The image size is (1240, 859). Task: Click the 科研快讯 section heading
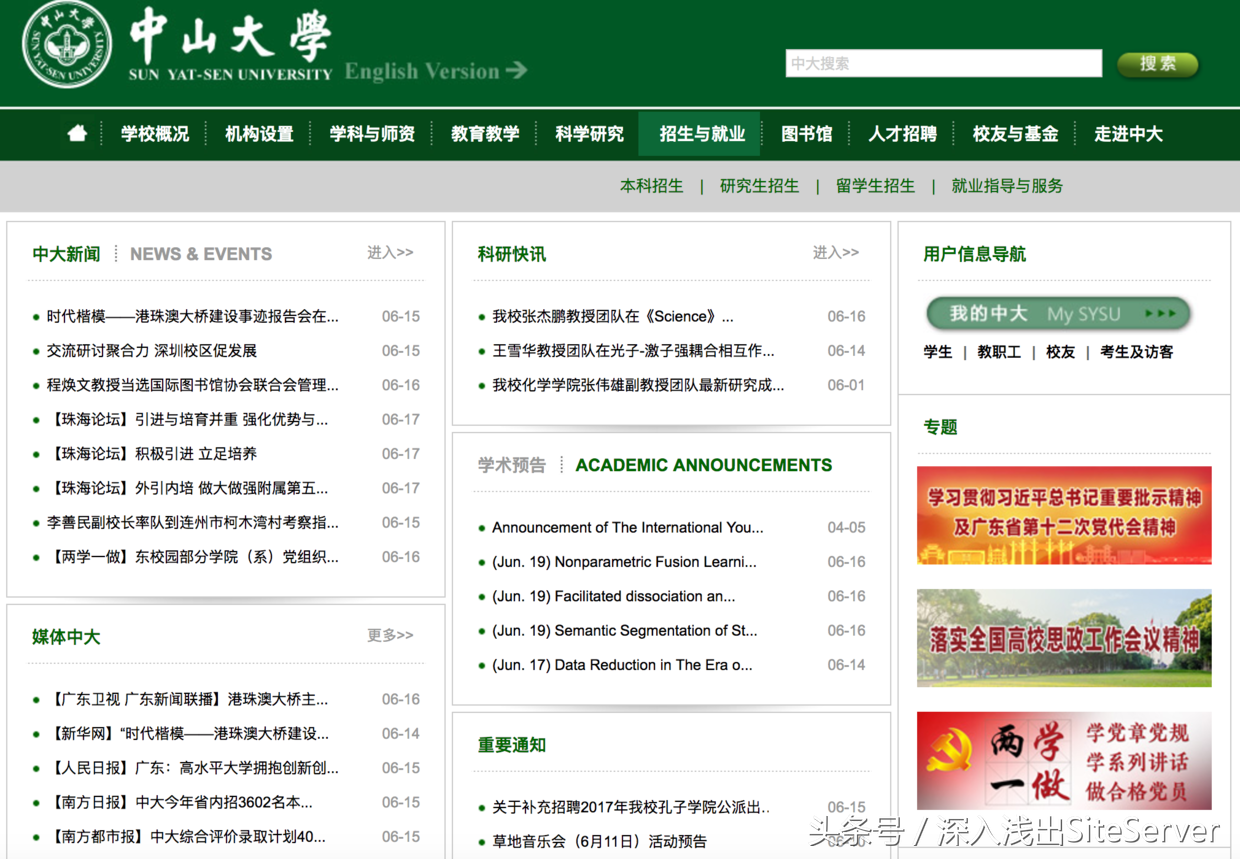(x=512, y=254)
